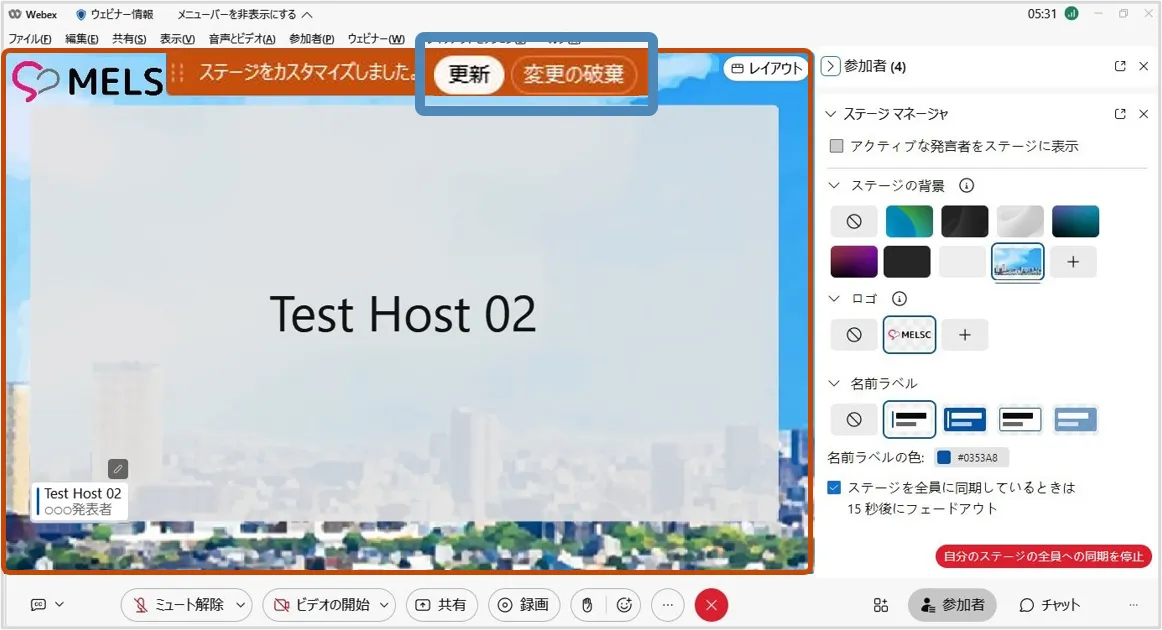Click the info icon beside ステージの背景
This screenshot has height=630, width=1162.
pos(966,186)
